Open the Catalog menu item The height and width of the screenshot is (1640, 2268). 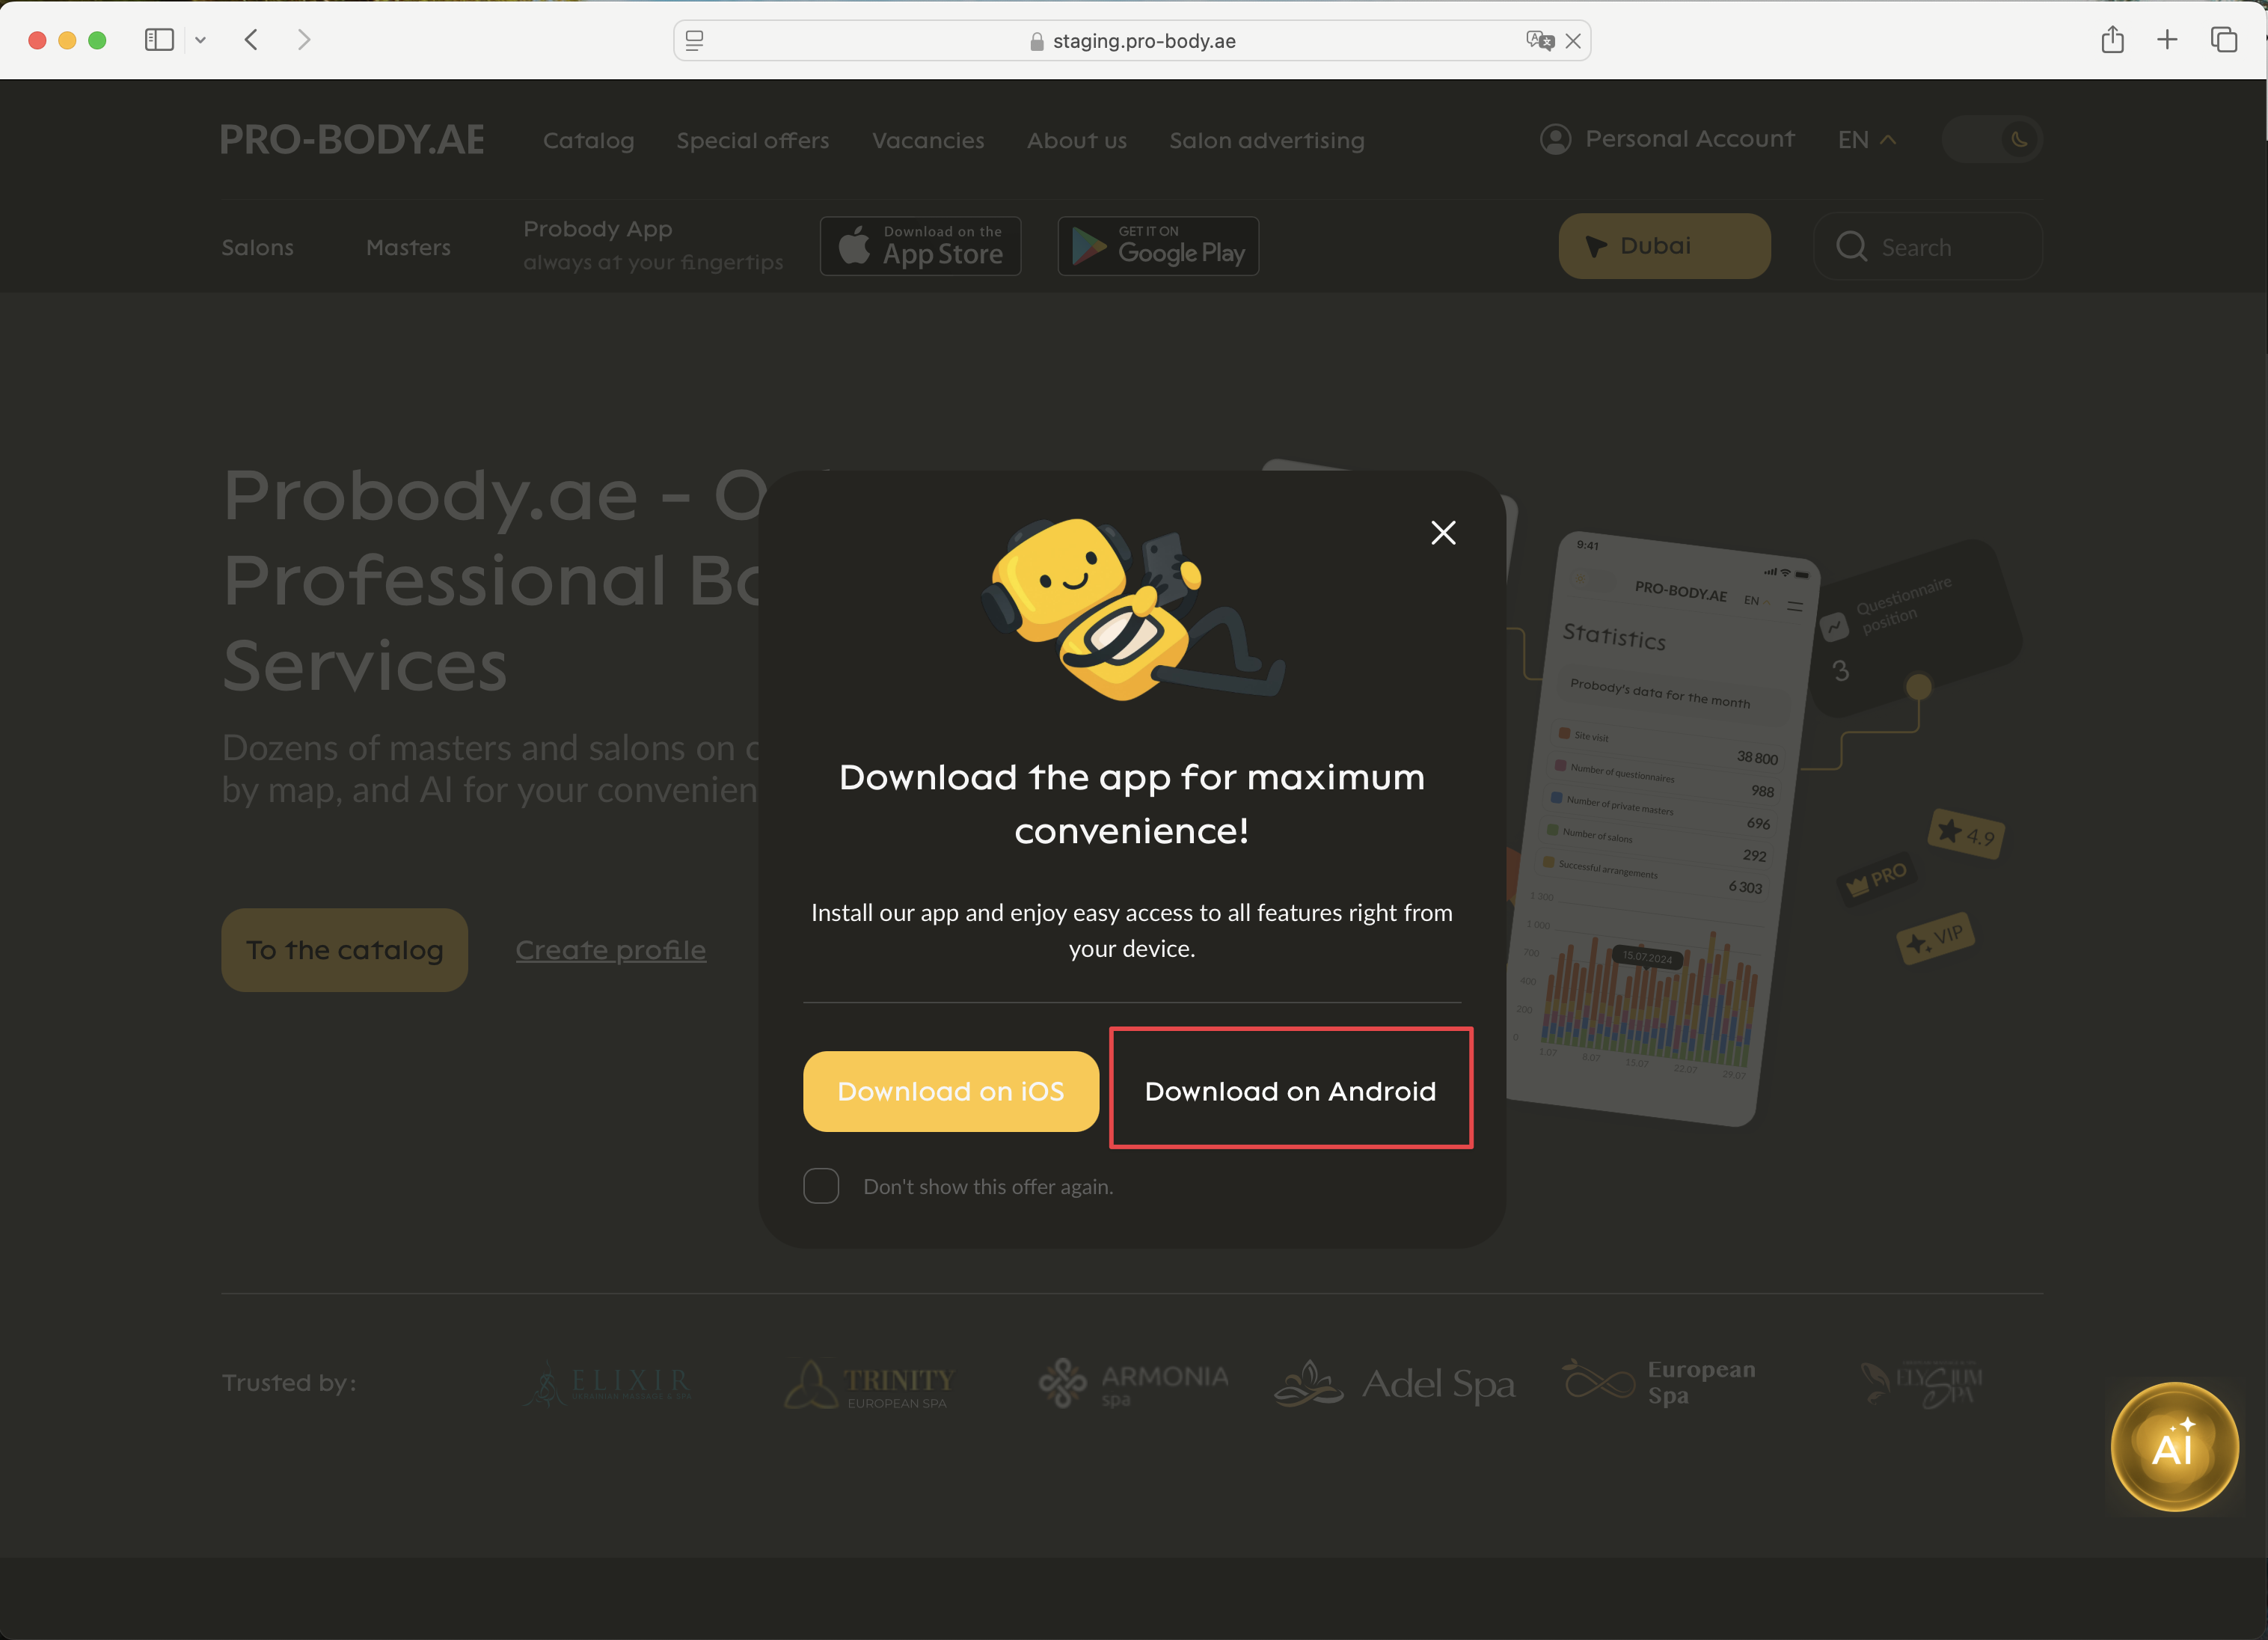point(588,140)
